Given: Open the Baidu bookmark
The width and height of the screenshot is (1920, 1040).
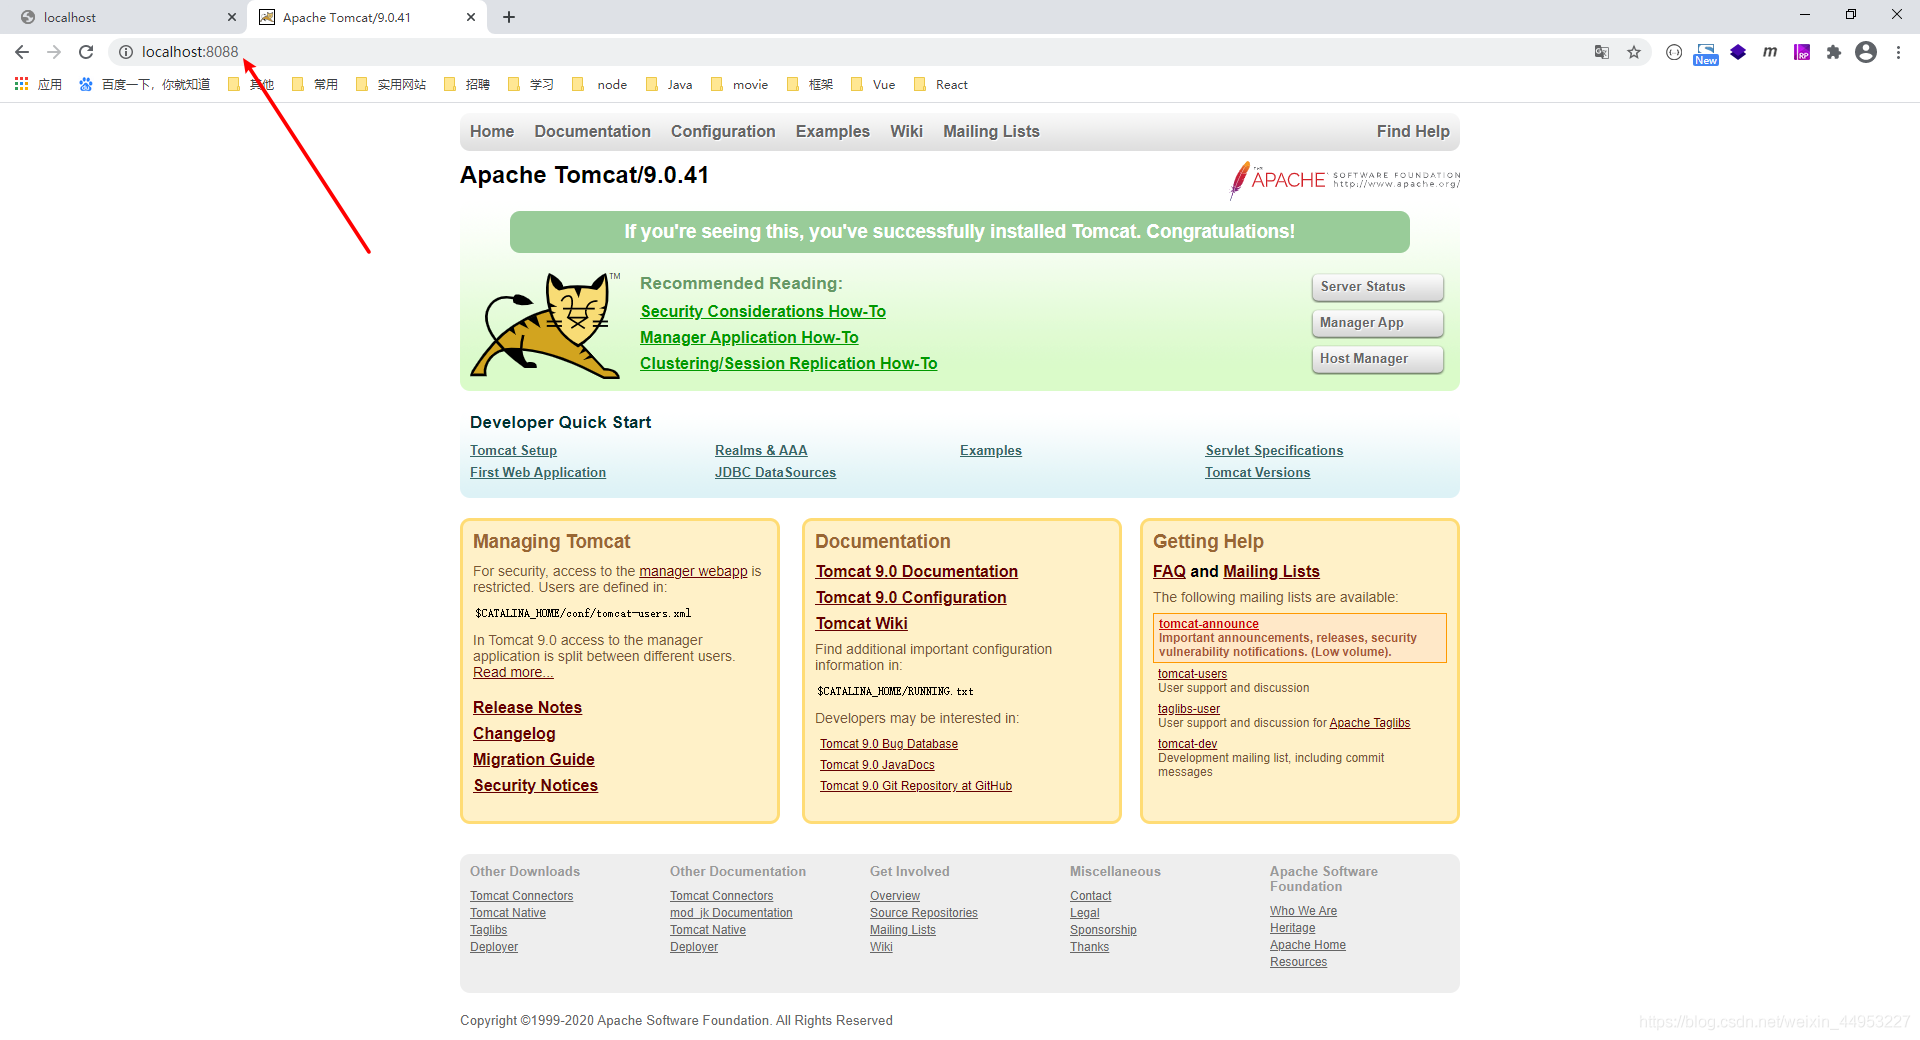Looking at the screenshot, I should click(145, 85).
